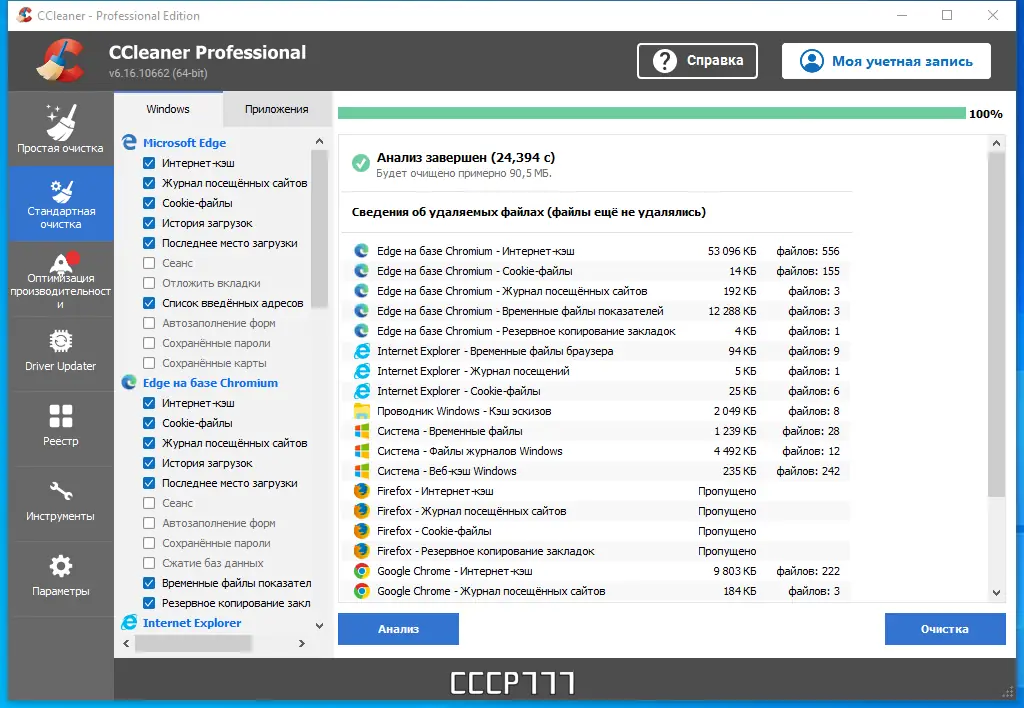The height and width of the screenshot is (708, 1024).
Task: Click version text v6.16.10662 (64-bit)
Action: (x=158, y=73)
